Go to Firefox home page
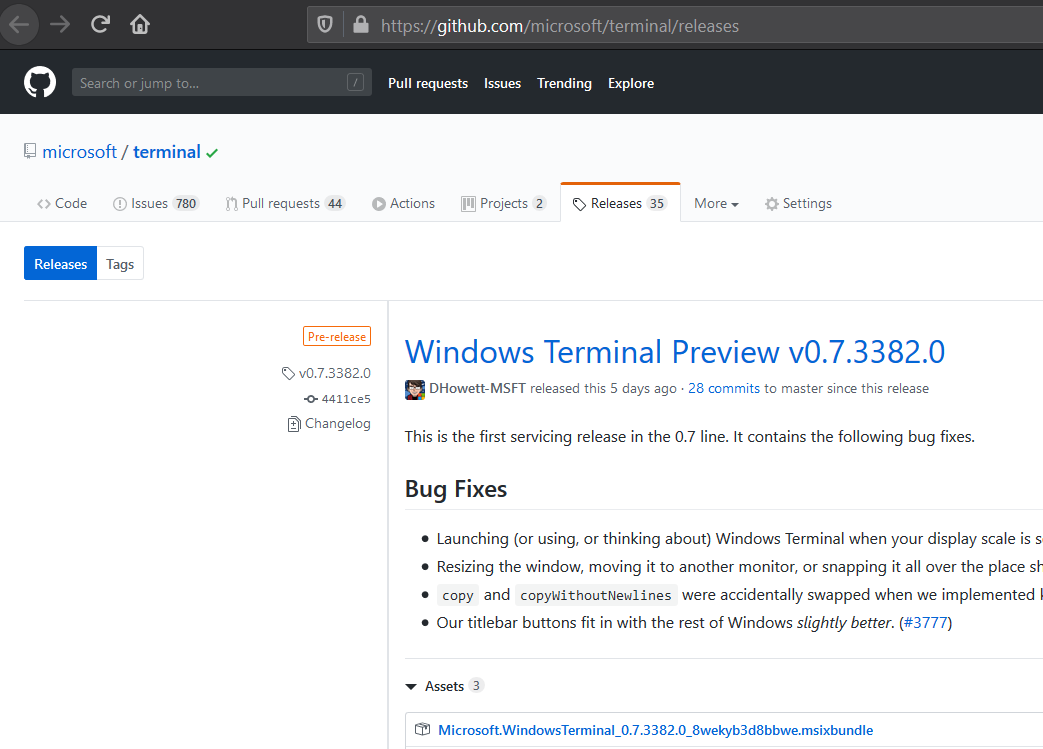The height and width of the screenshot is (749, 1043). point(139,24)
